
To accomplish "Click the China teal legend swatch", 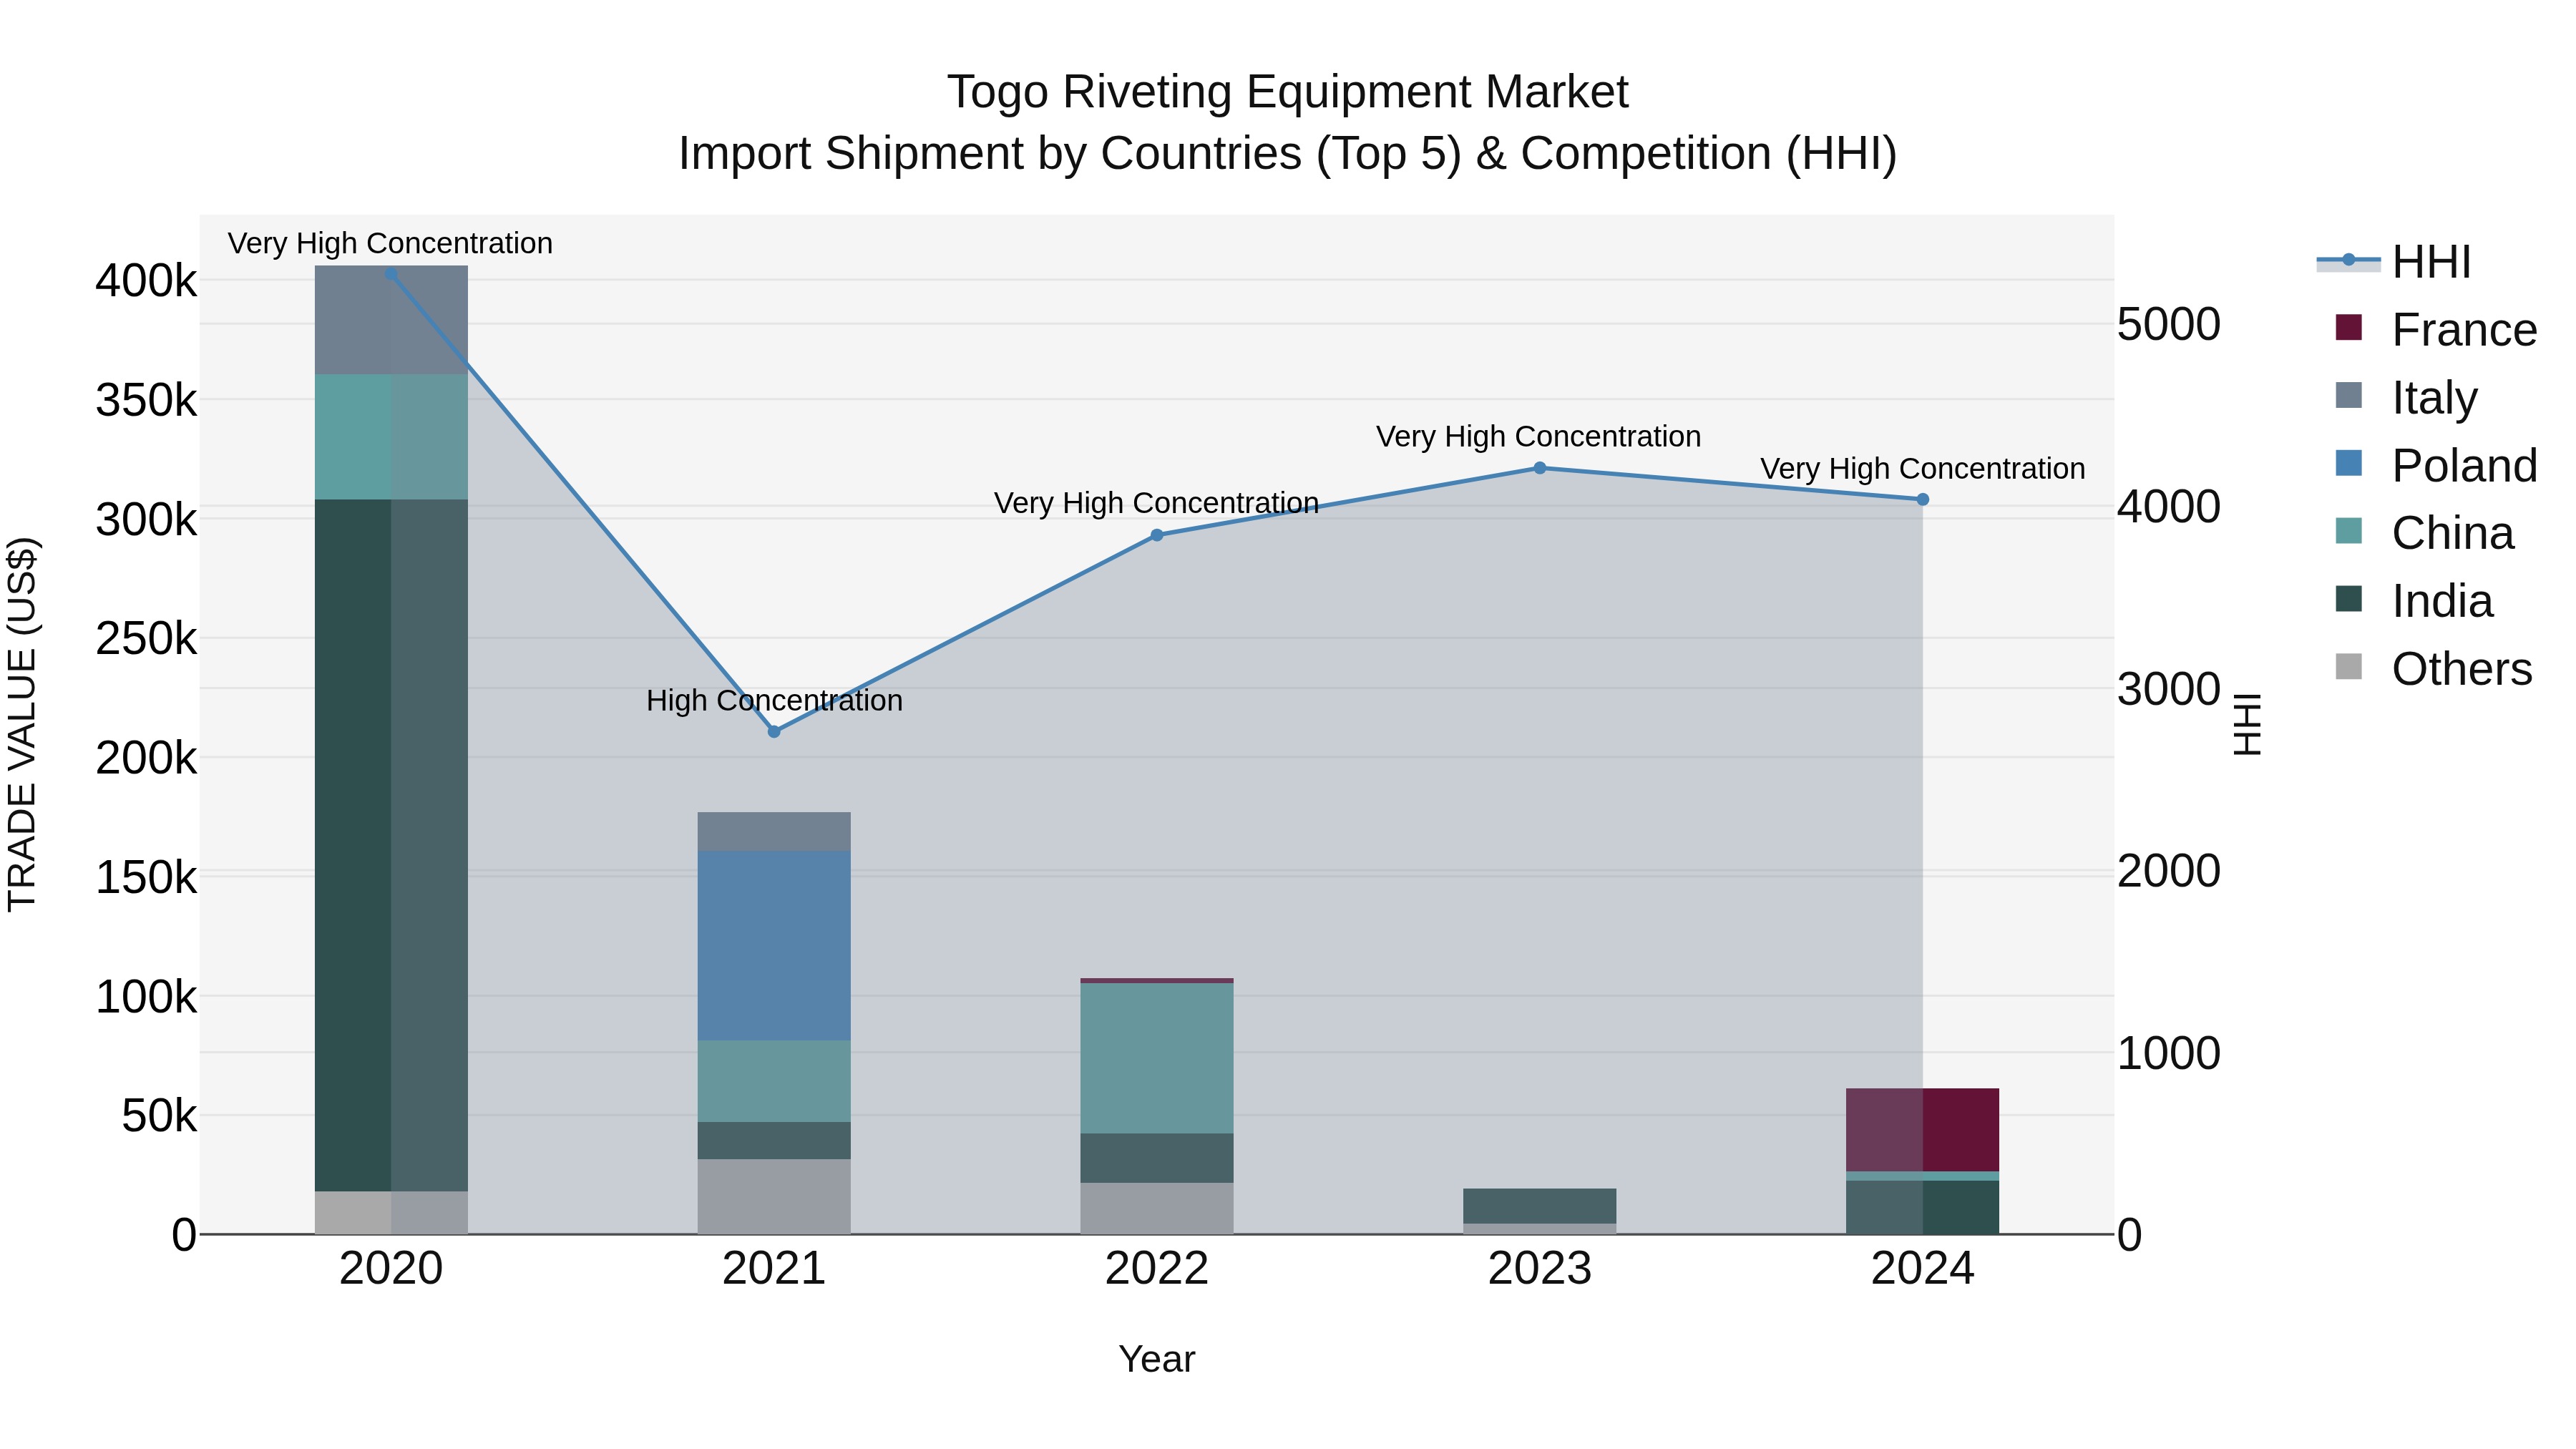I will coord(2349,531).
